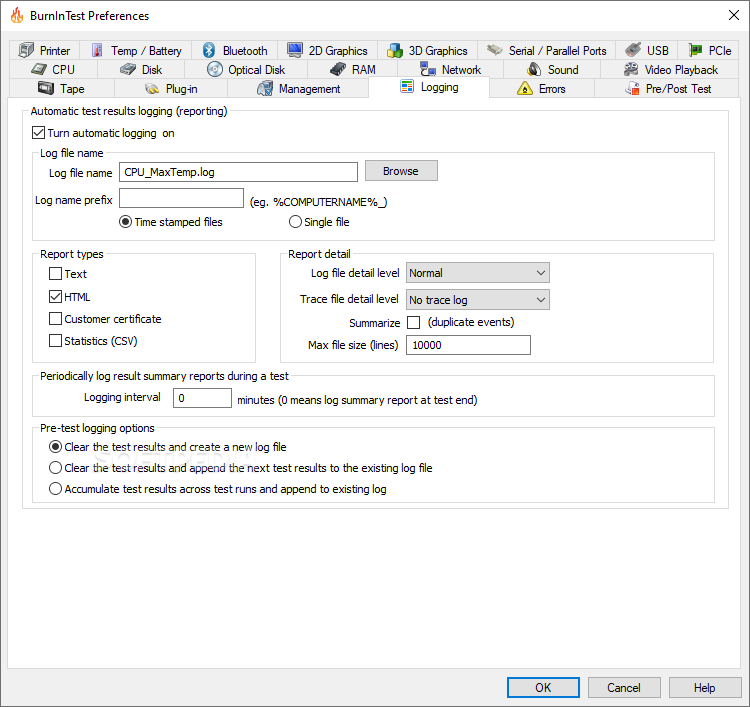
Task: Click the Bluetooth tab icon
Action: tap(209, 50)
